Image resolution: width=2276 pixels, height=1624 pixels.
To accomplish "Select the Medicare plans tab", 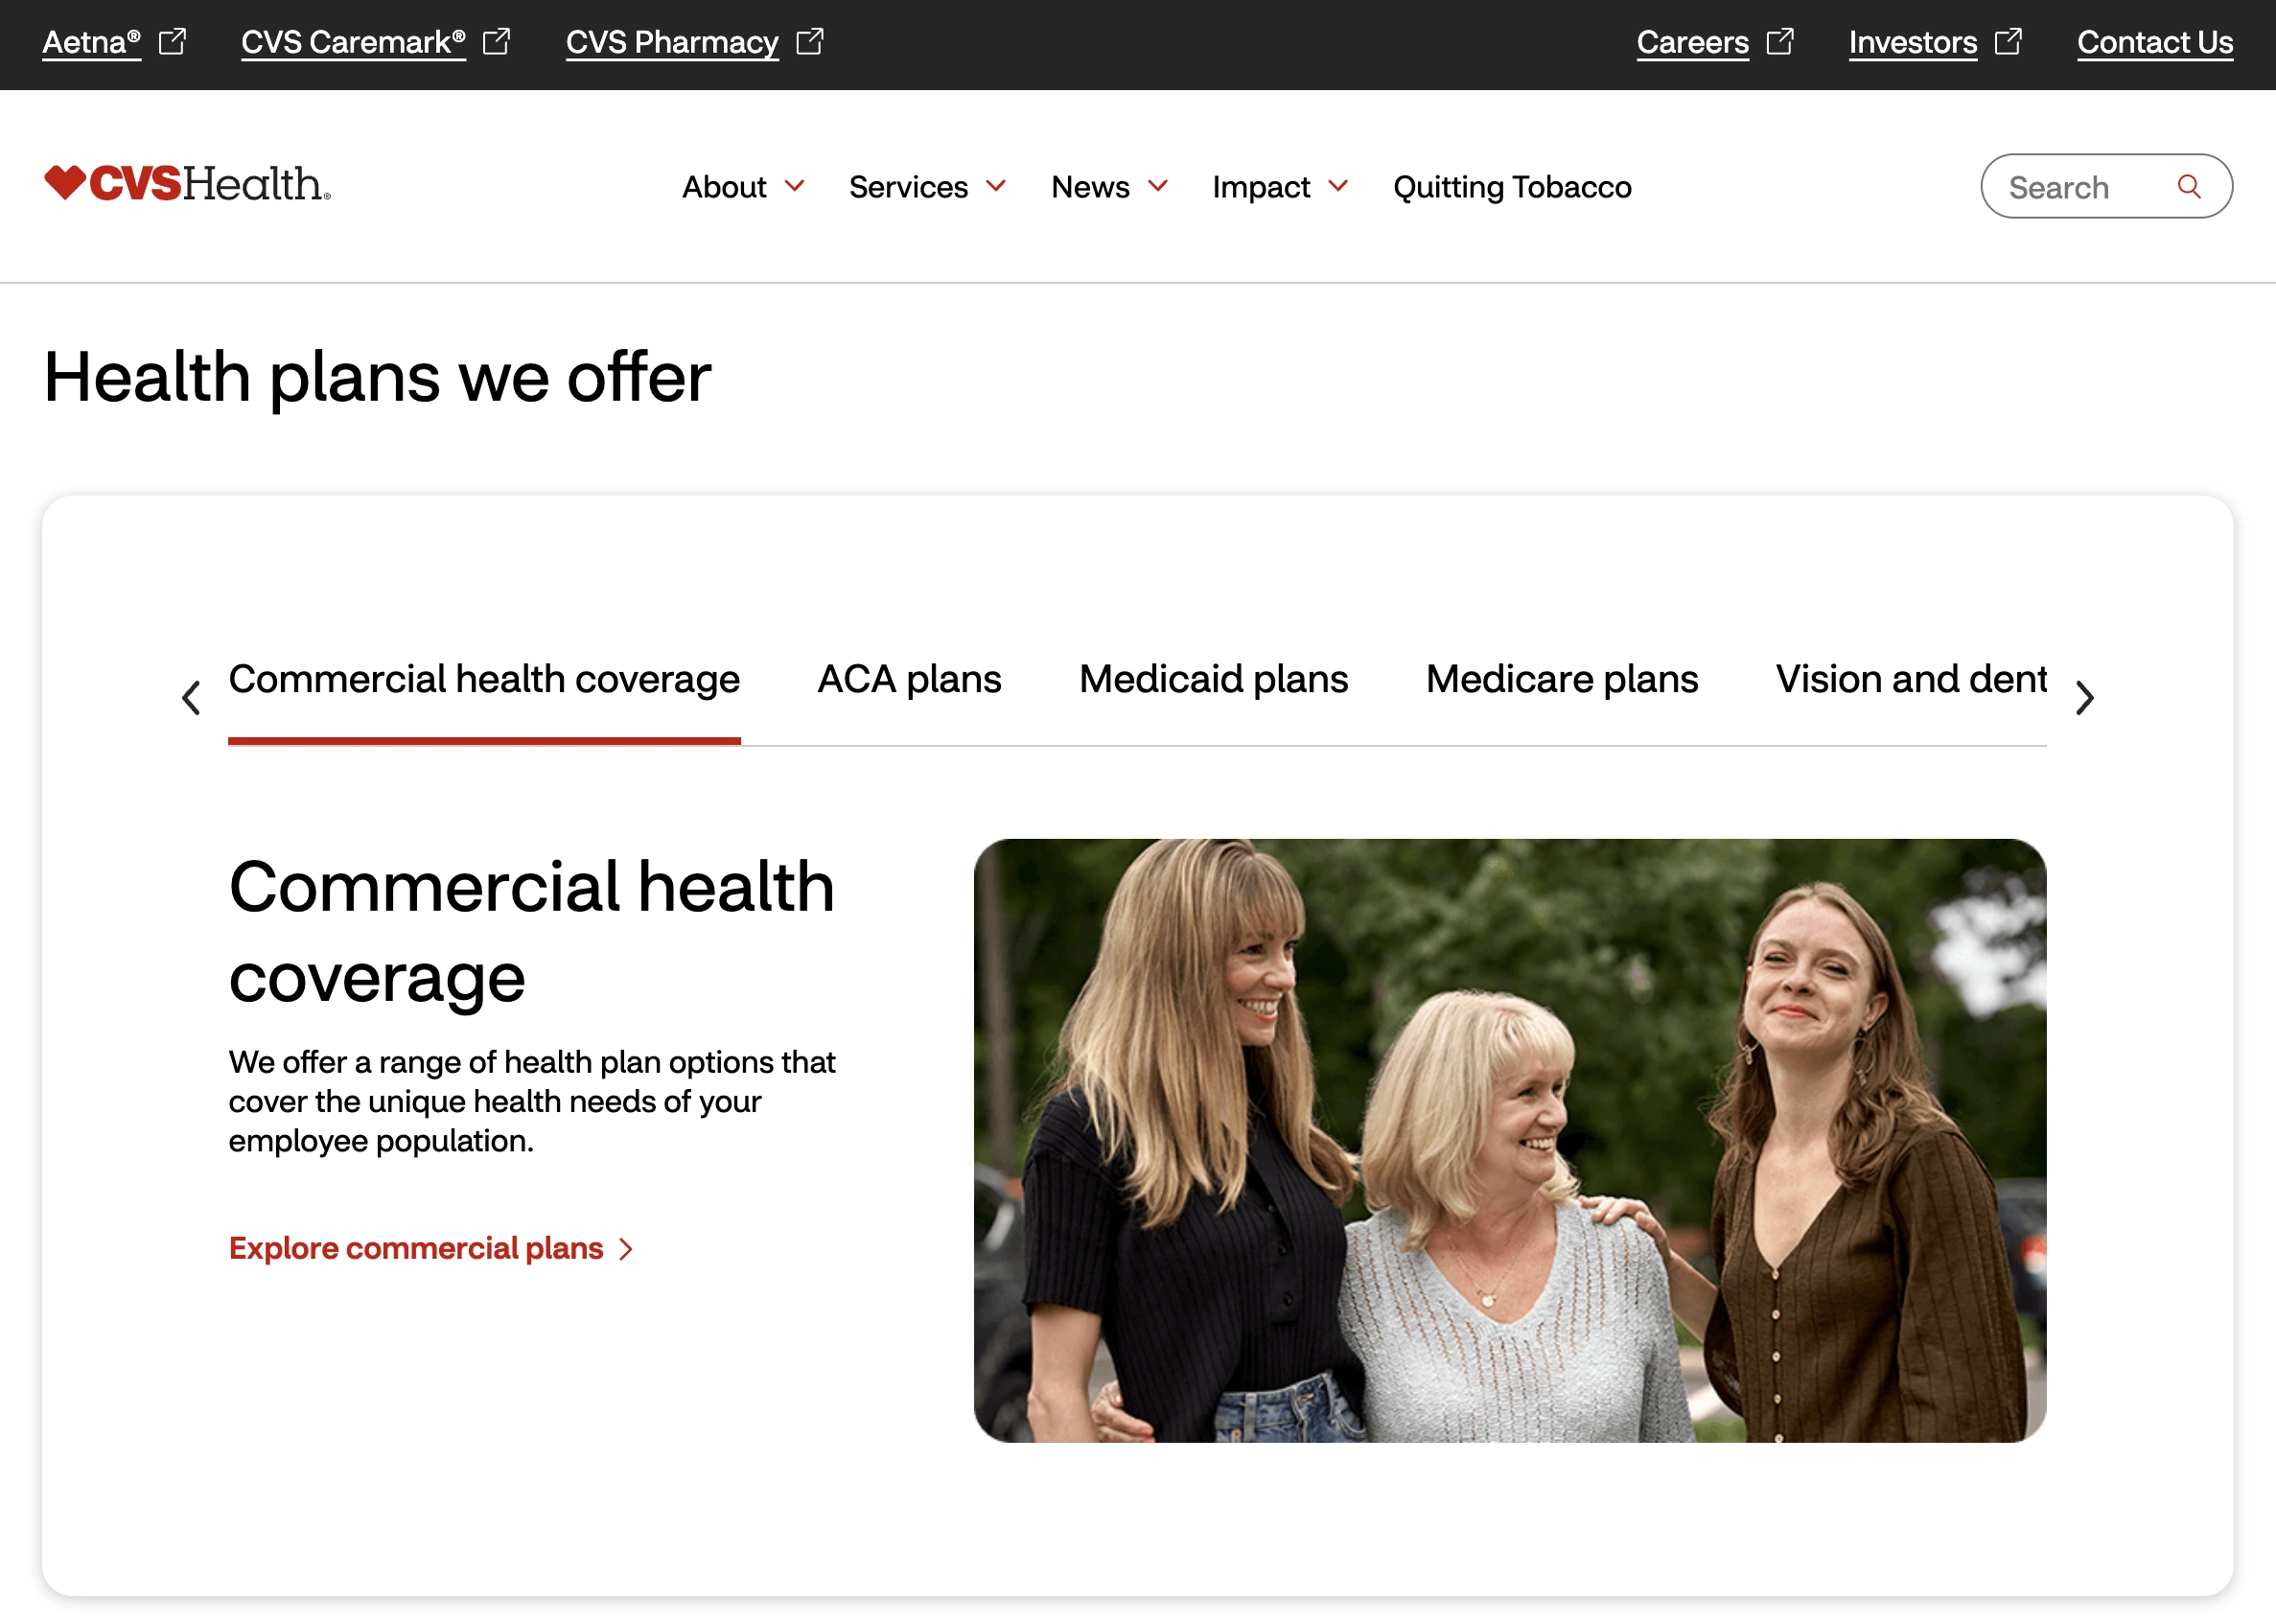I will pos(1561,679).
